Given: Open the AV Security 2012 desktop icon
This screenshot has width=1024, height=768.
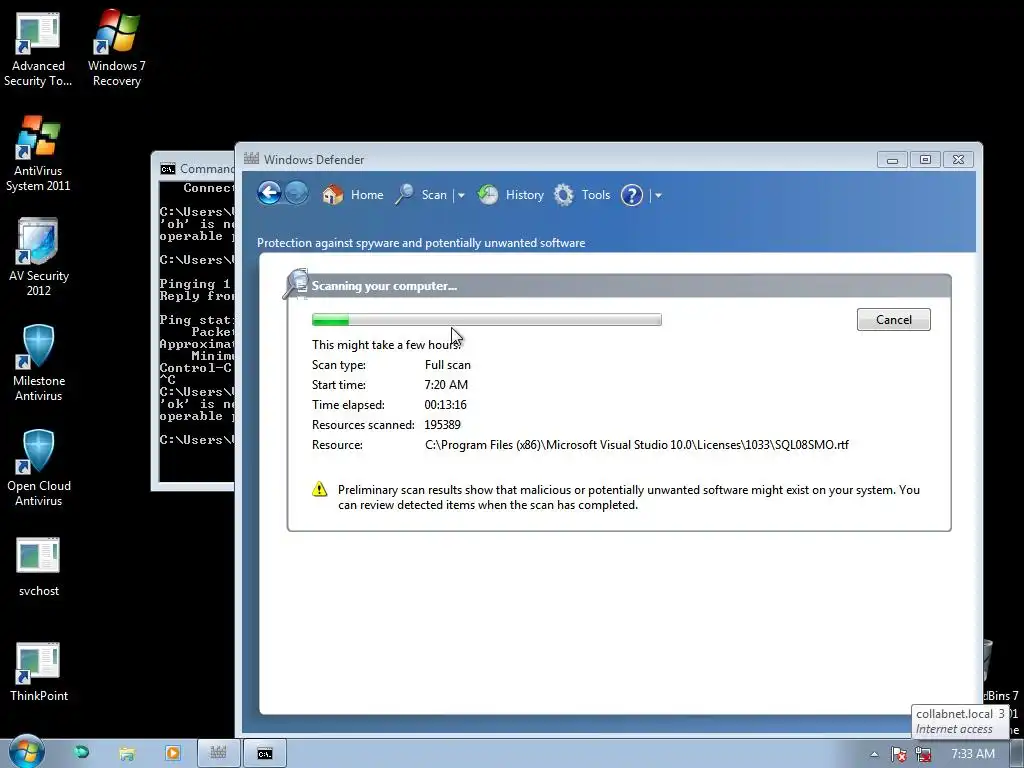Looking at the screenshot, I should [39, 258].
